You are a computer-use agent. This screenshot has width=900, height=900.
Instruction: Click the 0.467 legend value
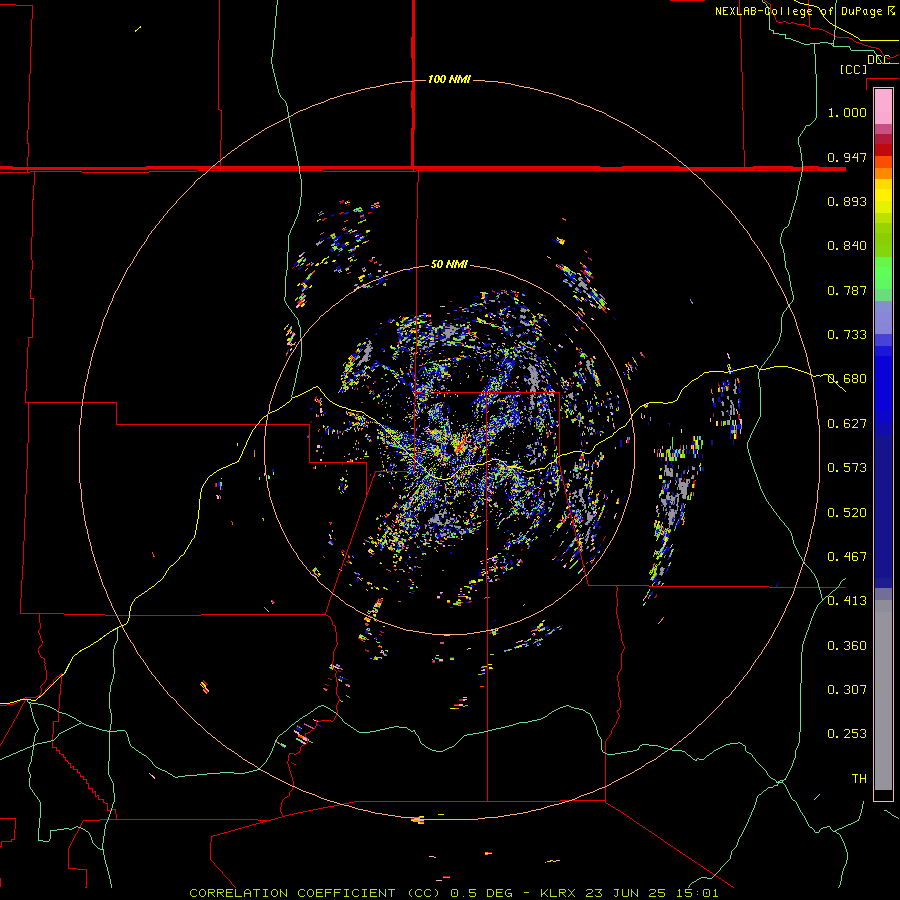(x=847, y=556)
